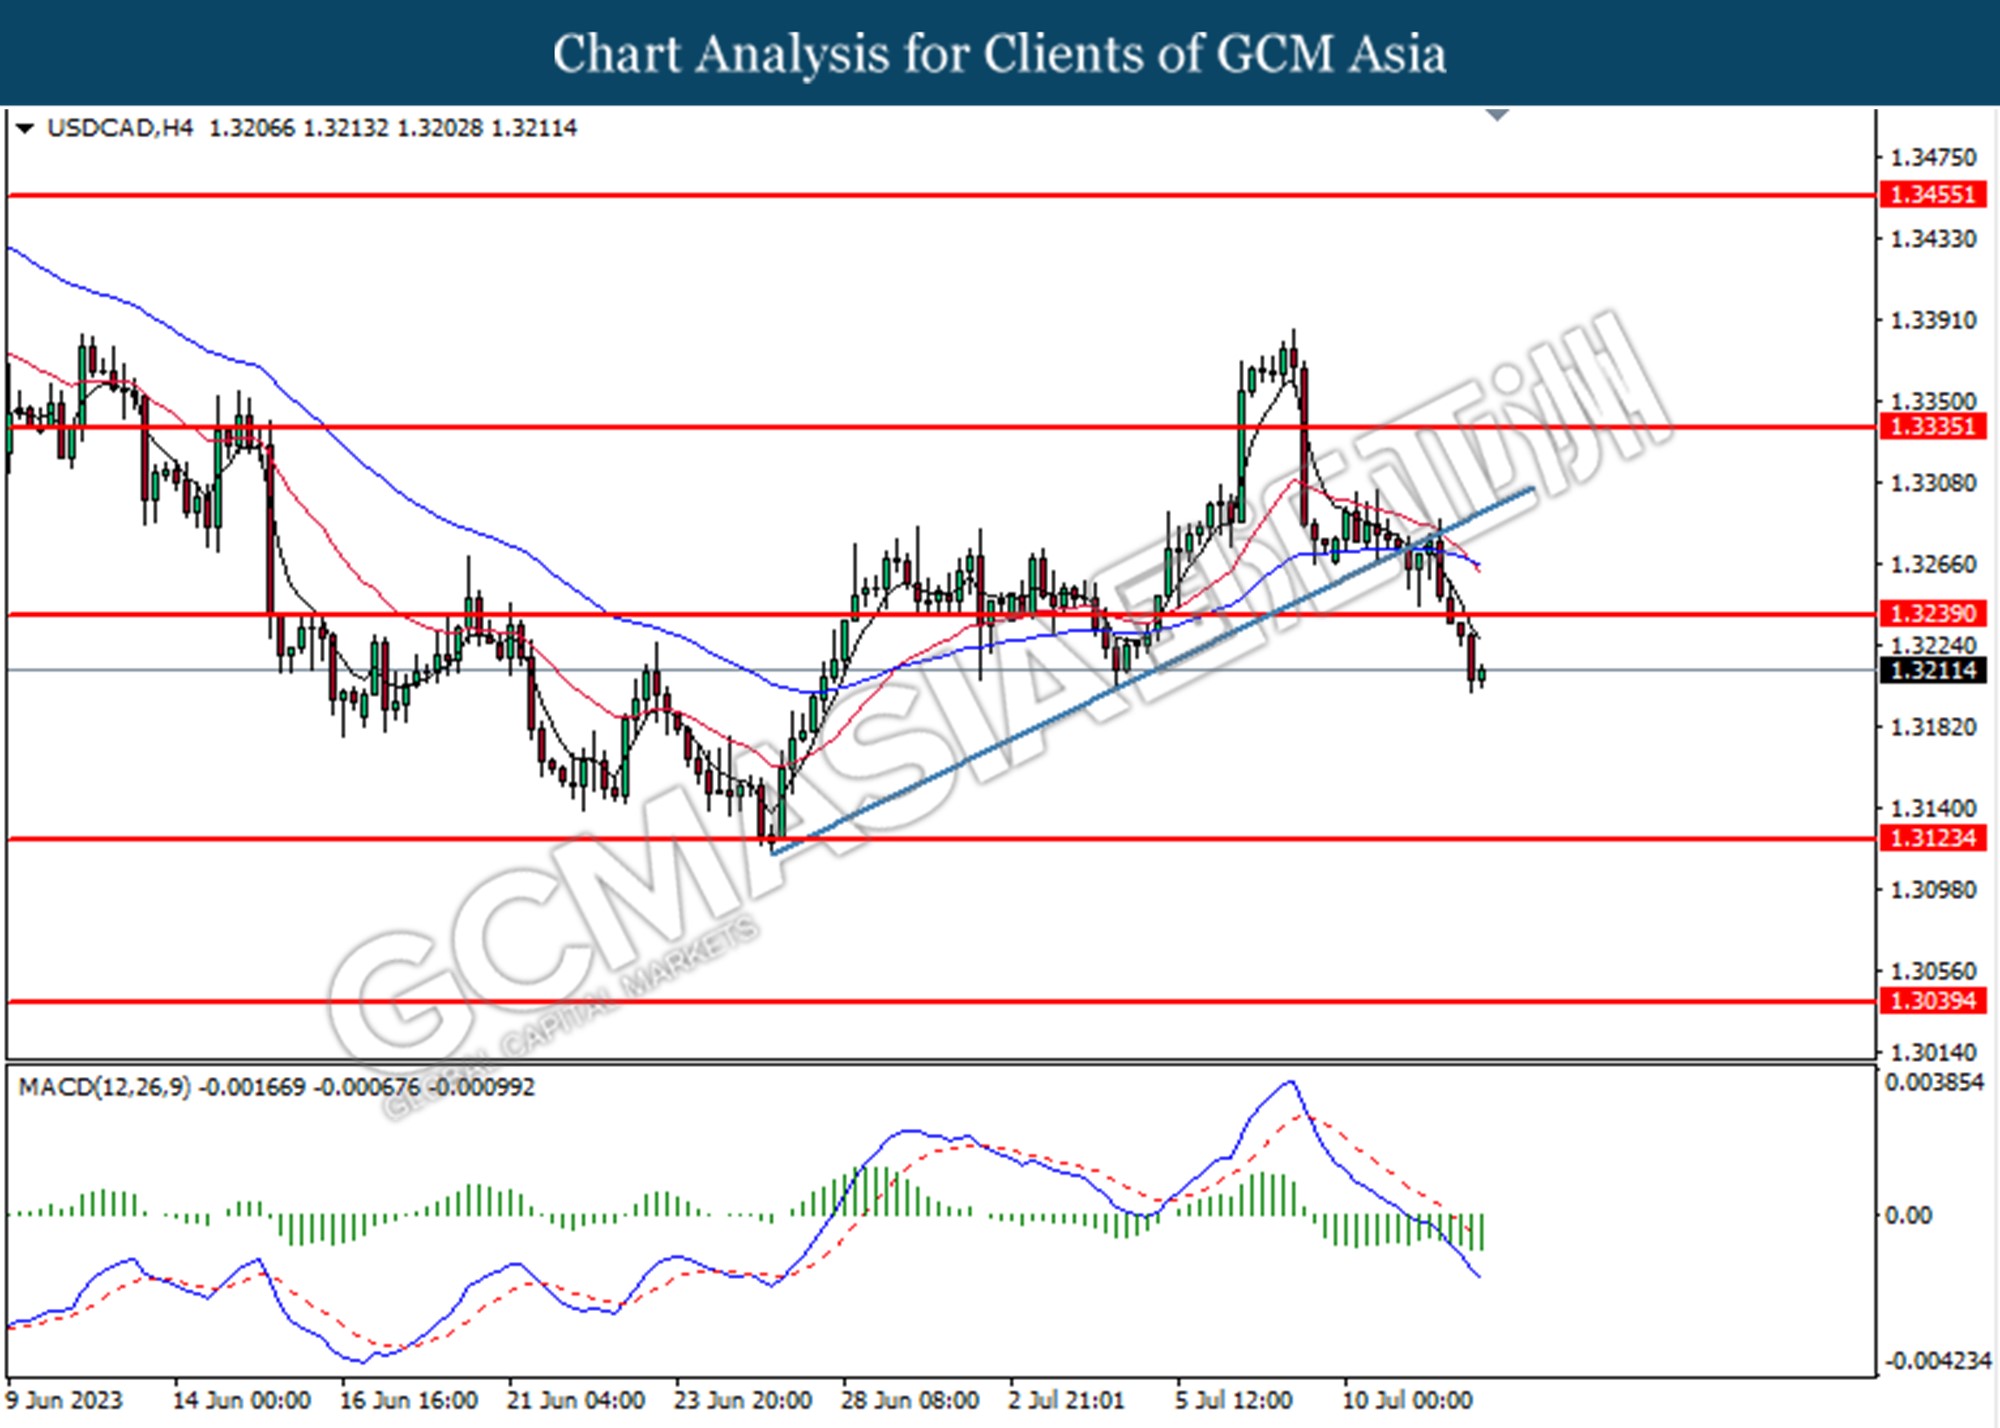Click the 0.003854 MACD scale value
Screen dimensions: 2000x1428
(x=1934, y=1082)
